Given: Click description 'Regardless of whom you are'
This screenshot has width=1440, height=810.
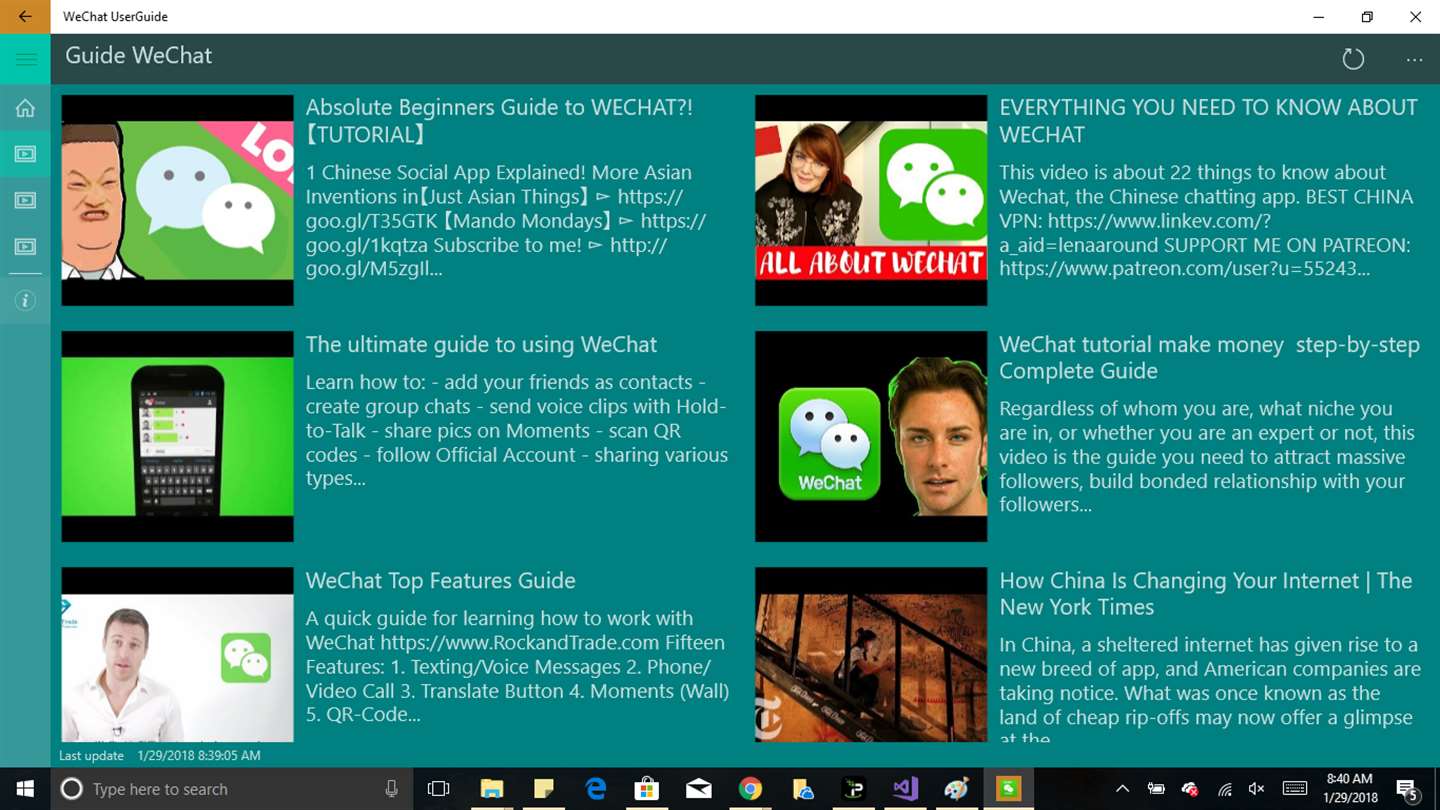Looking at the screenshot, I should pos(1207,456).
